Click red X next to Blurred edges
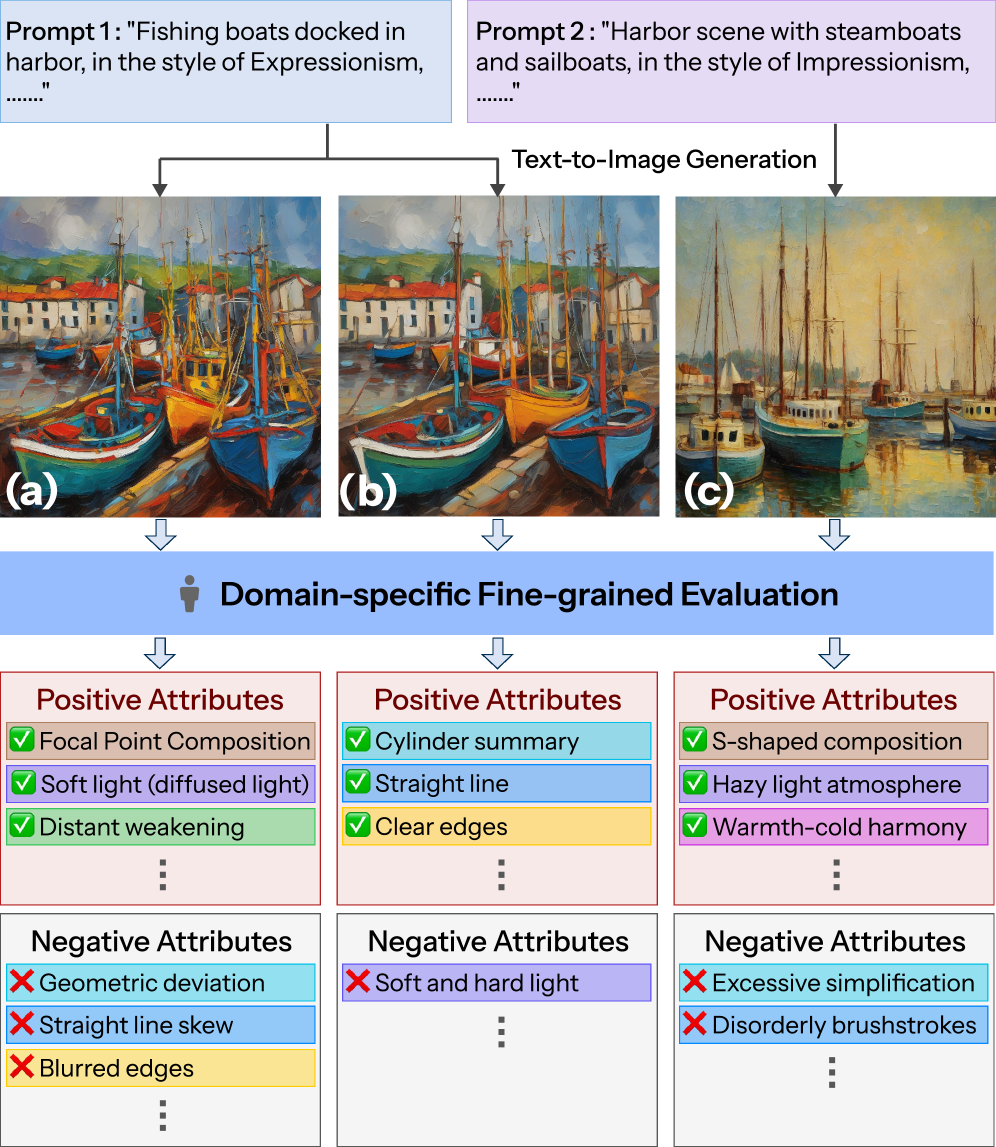This screenshot has width=996, height=1147. tap(22, 1067)
